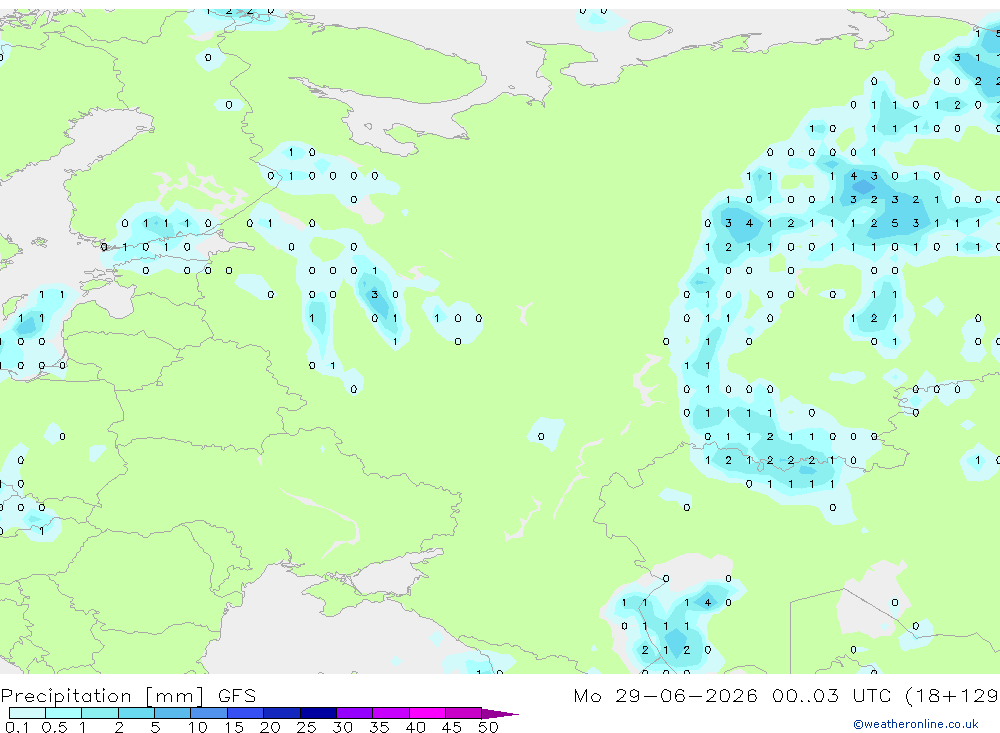Pick the legend color between 25 and 30

click(x=318, y=713)
